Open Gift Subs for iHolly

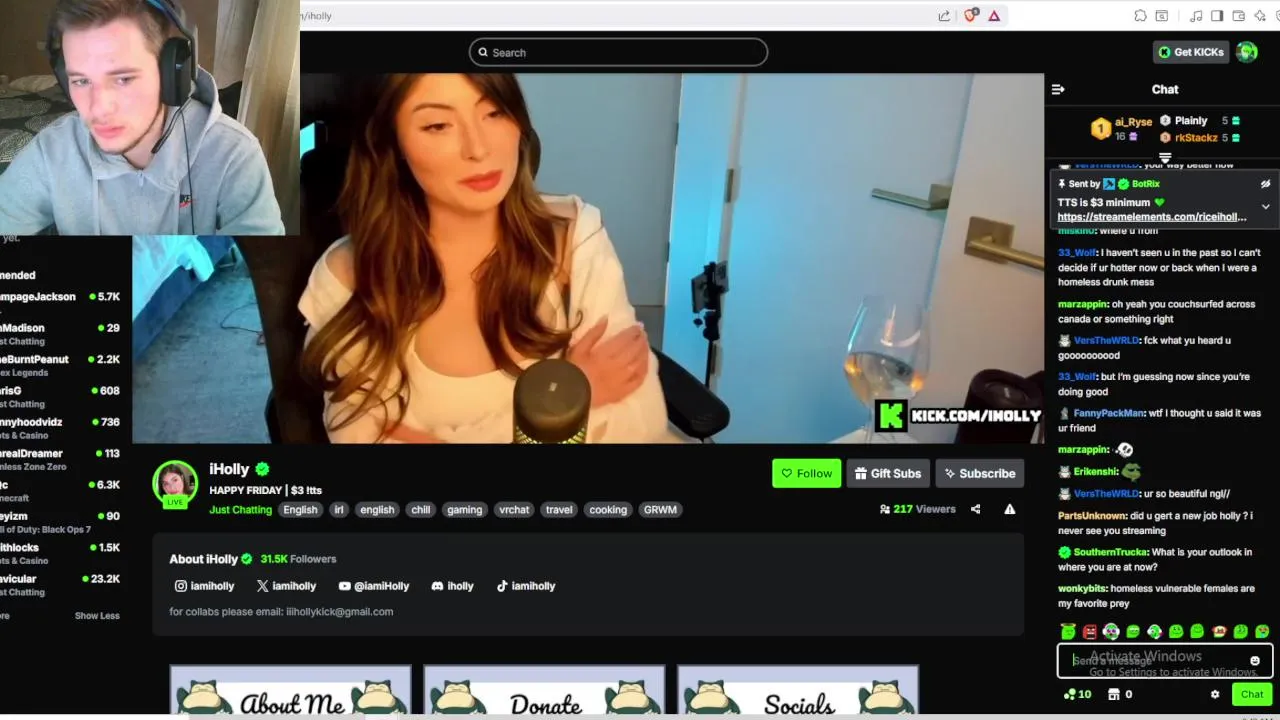(888, 474)
